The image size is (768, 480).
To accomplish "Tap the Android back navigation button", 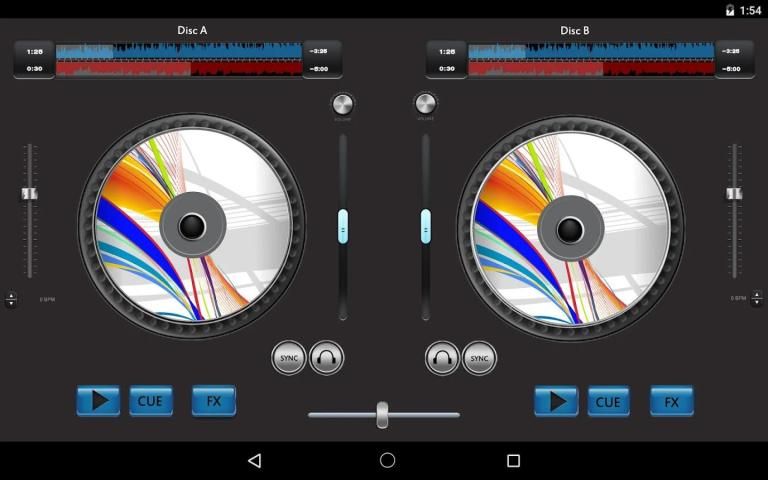I will [x=255, y=460].
